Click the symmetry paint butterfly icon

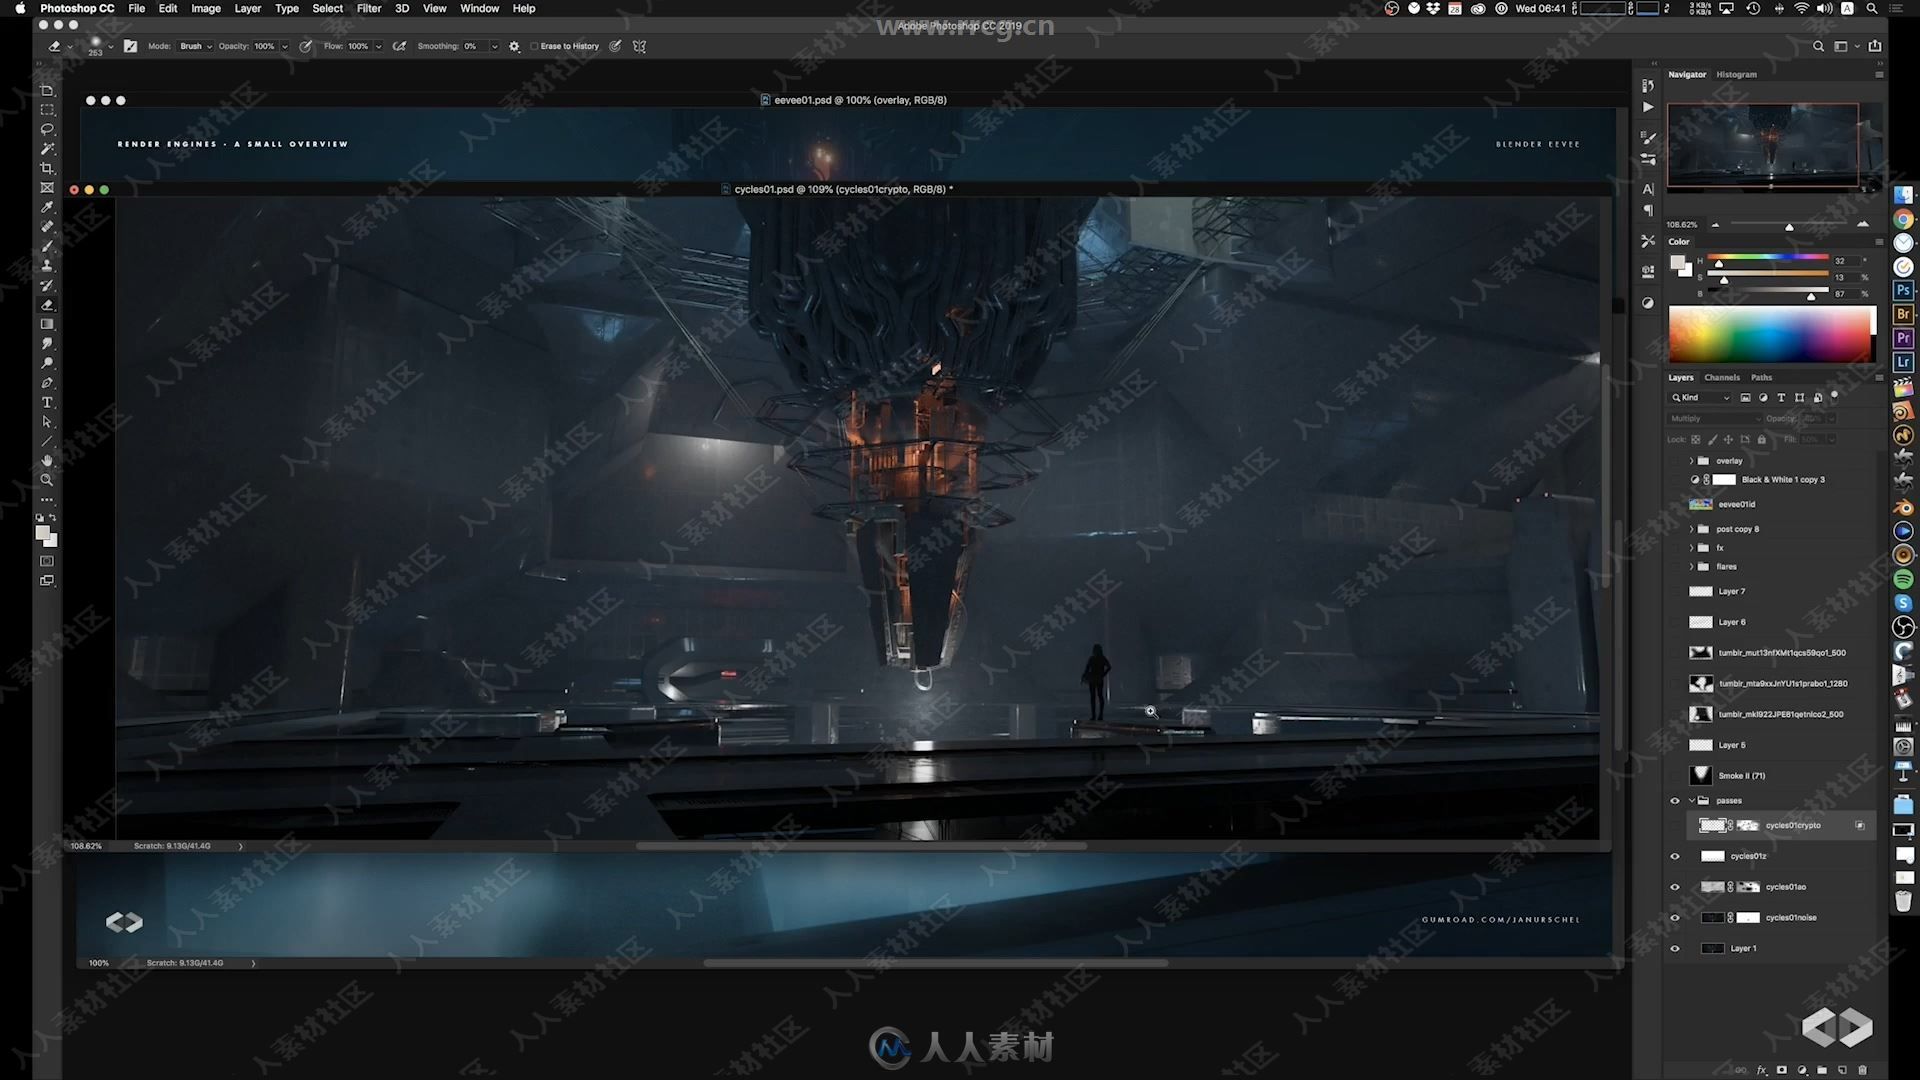pyautogui.click(x=640, y=46)
